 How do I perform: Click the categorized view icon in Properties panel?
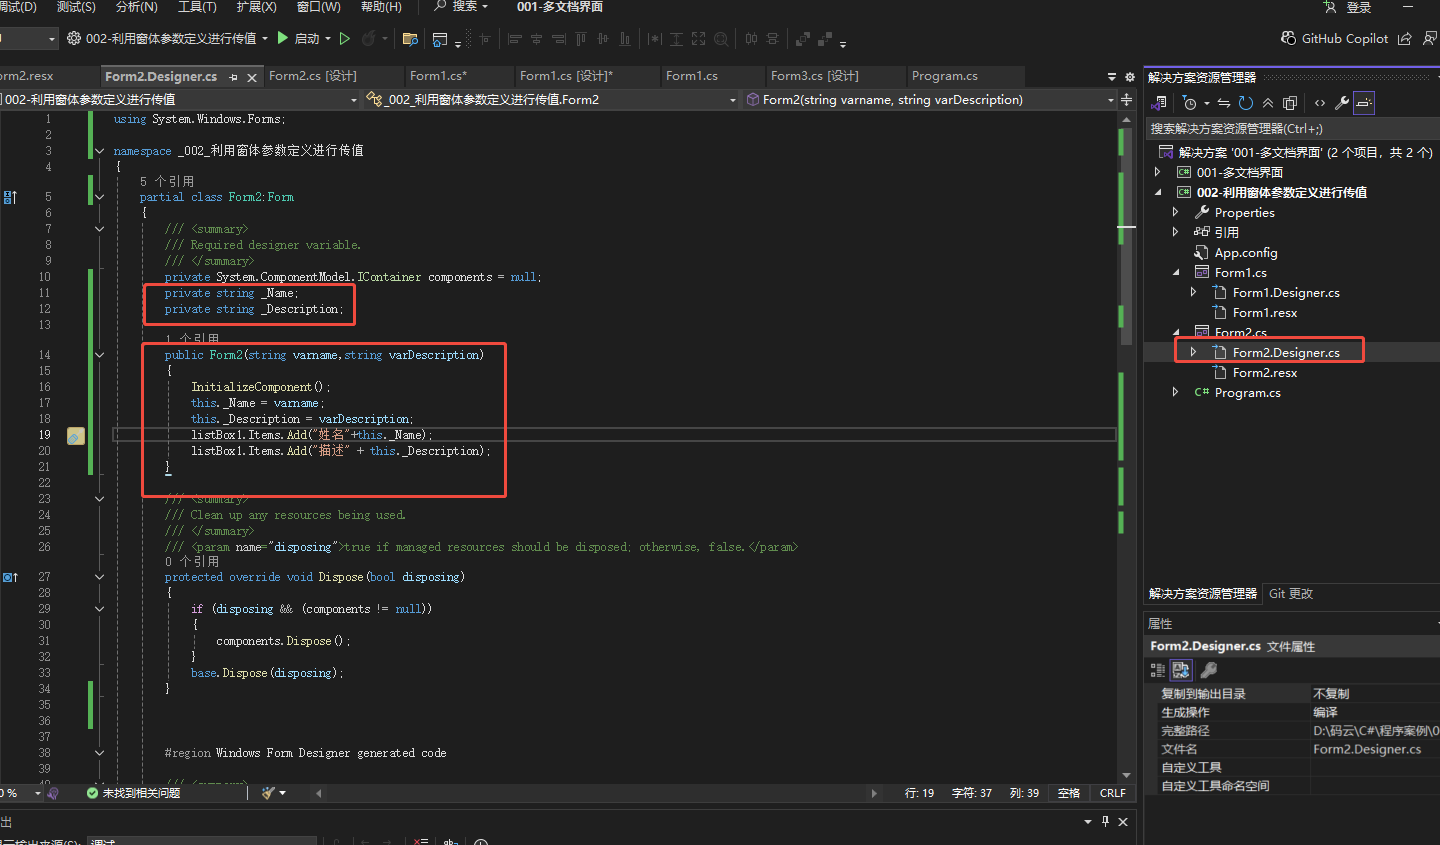point(1158,670)
